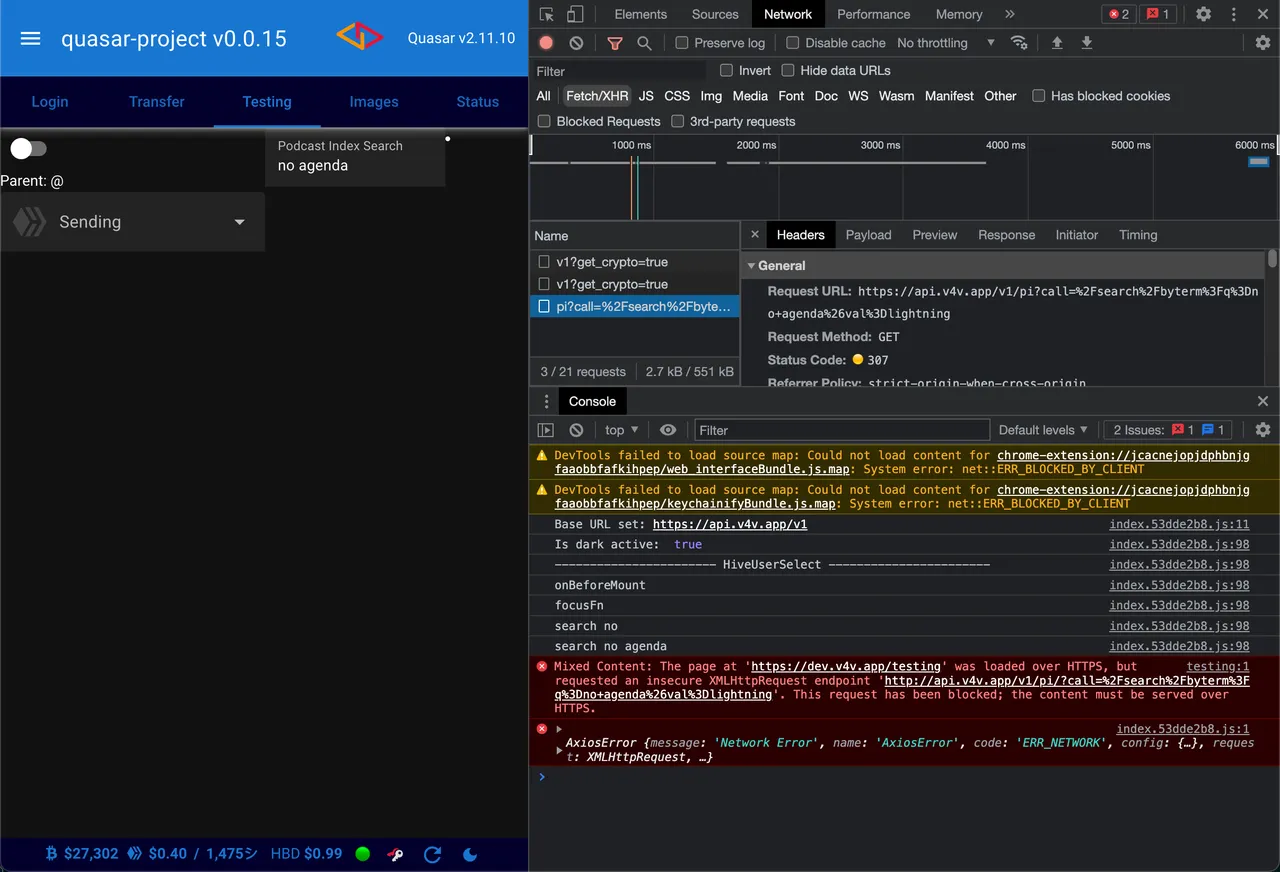Check the Blocked Requests checkbox
The height and width of the screenshot is (872, 1280).
point(544,121)
